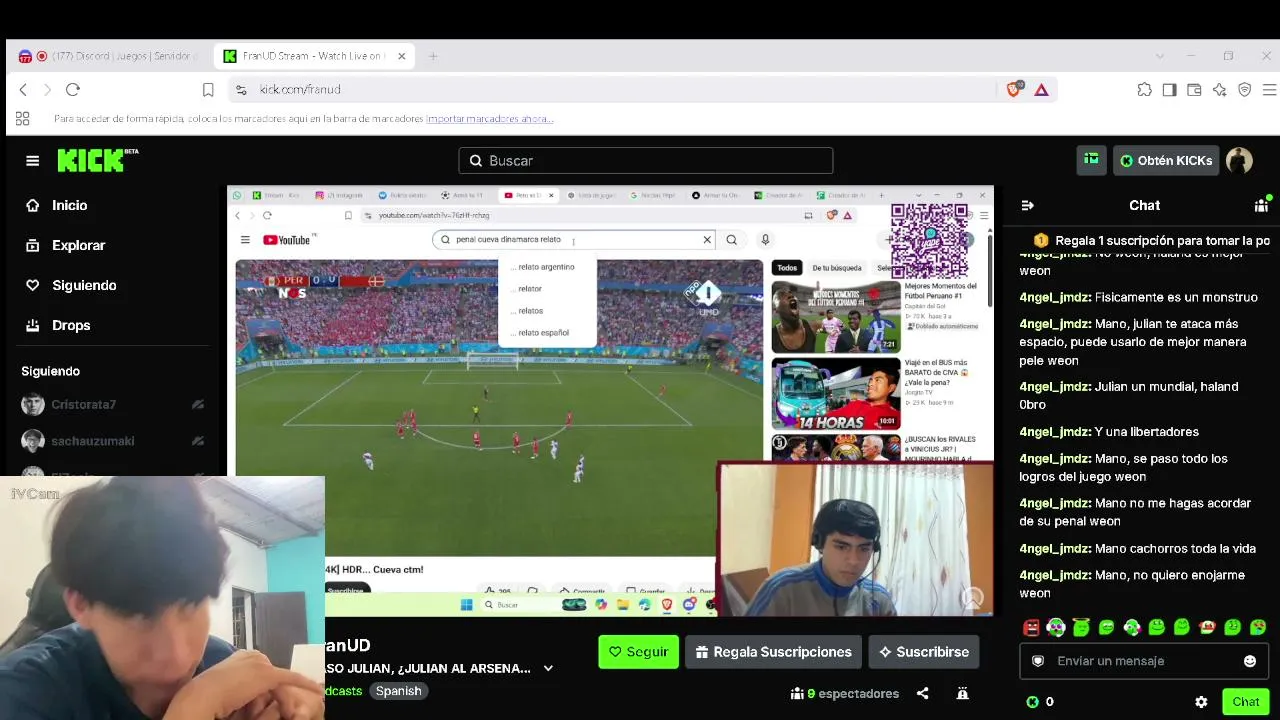Screen dimensions: 1280x720
Task: Open Leo AI sparkle icon
Action: point(1219,90)
